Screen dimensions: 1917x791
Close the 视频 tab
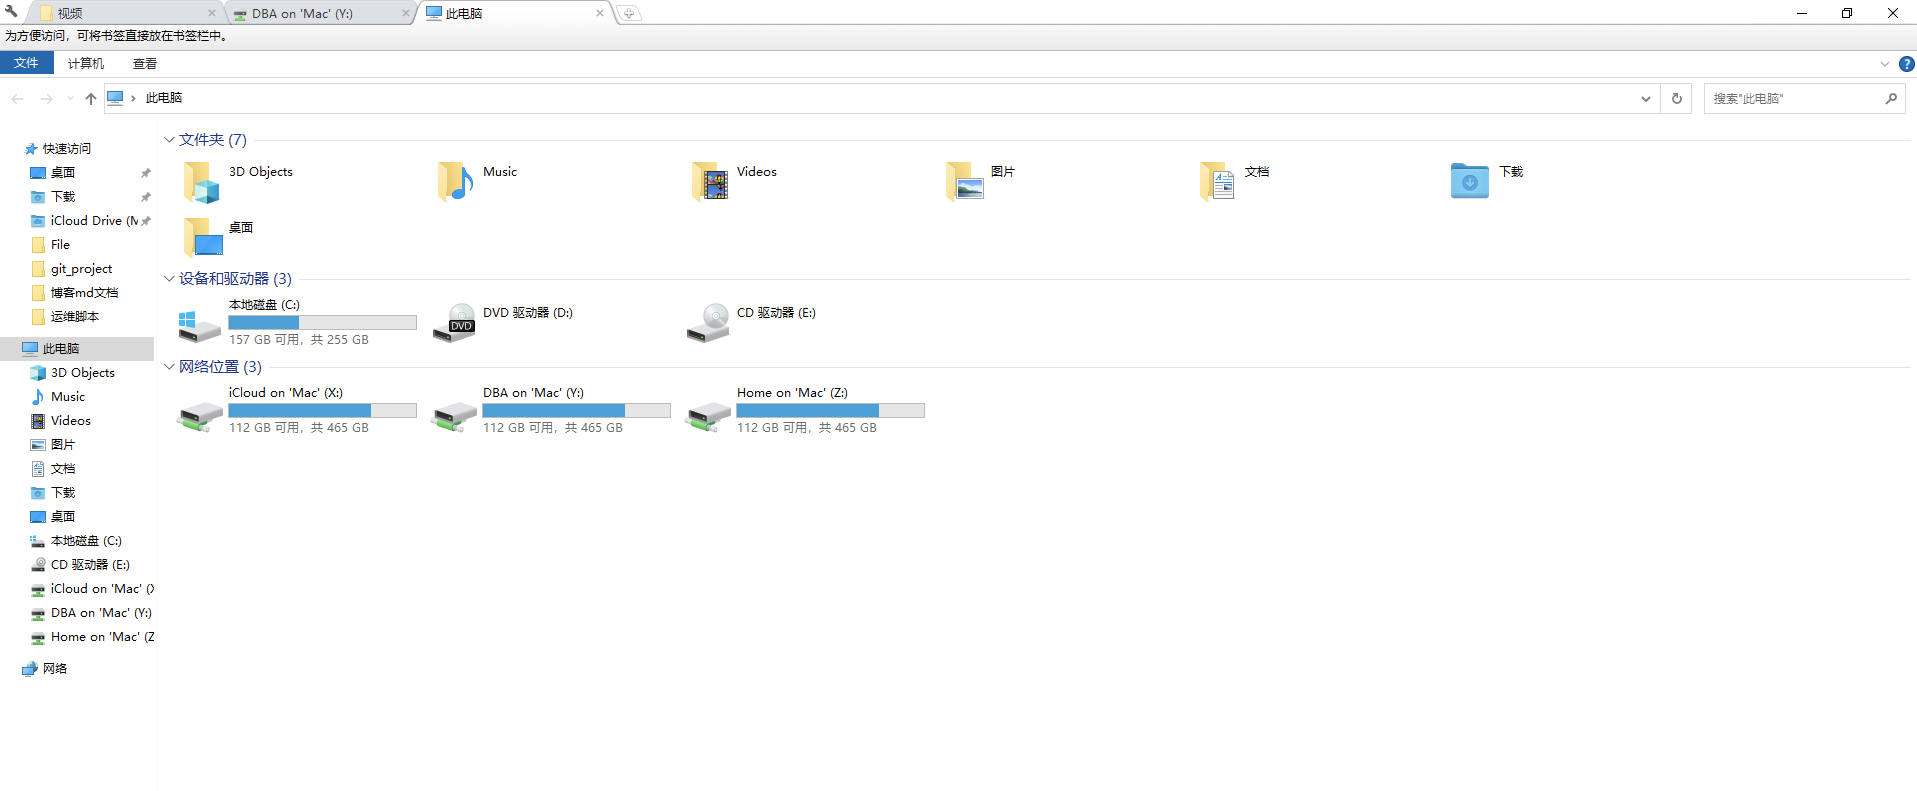click(x=212, y=13)
